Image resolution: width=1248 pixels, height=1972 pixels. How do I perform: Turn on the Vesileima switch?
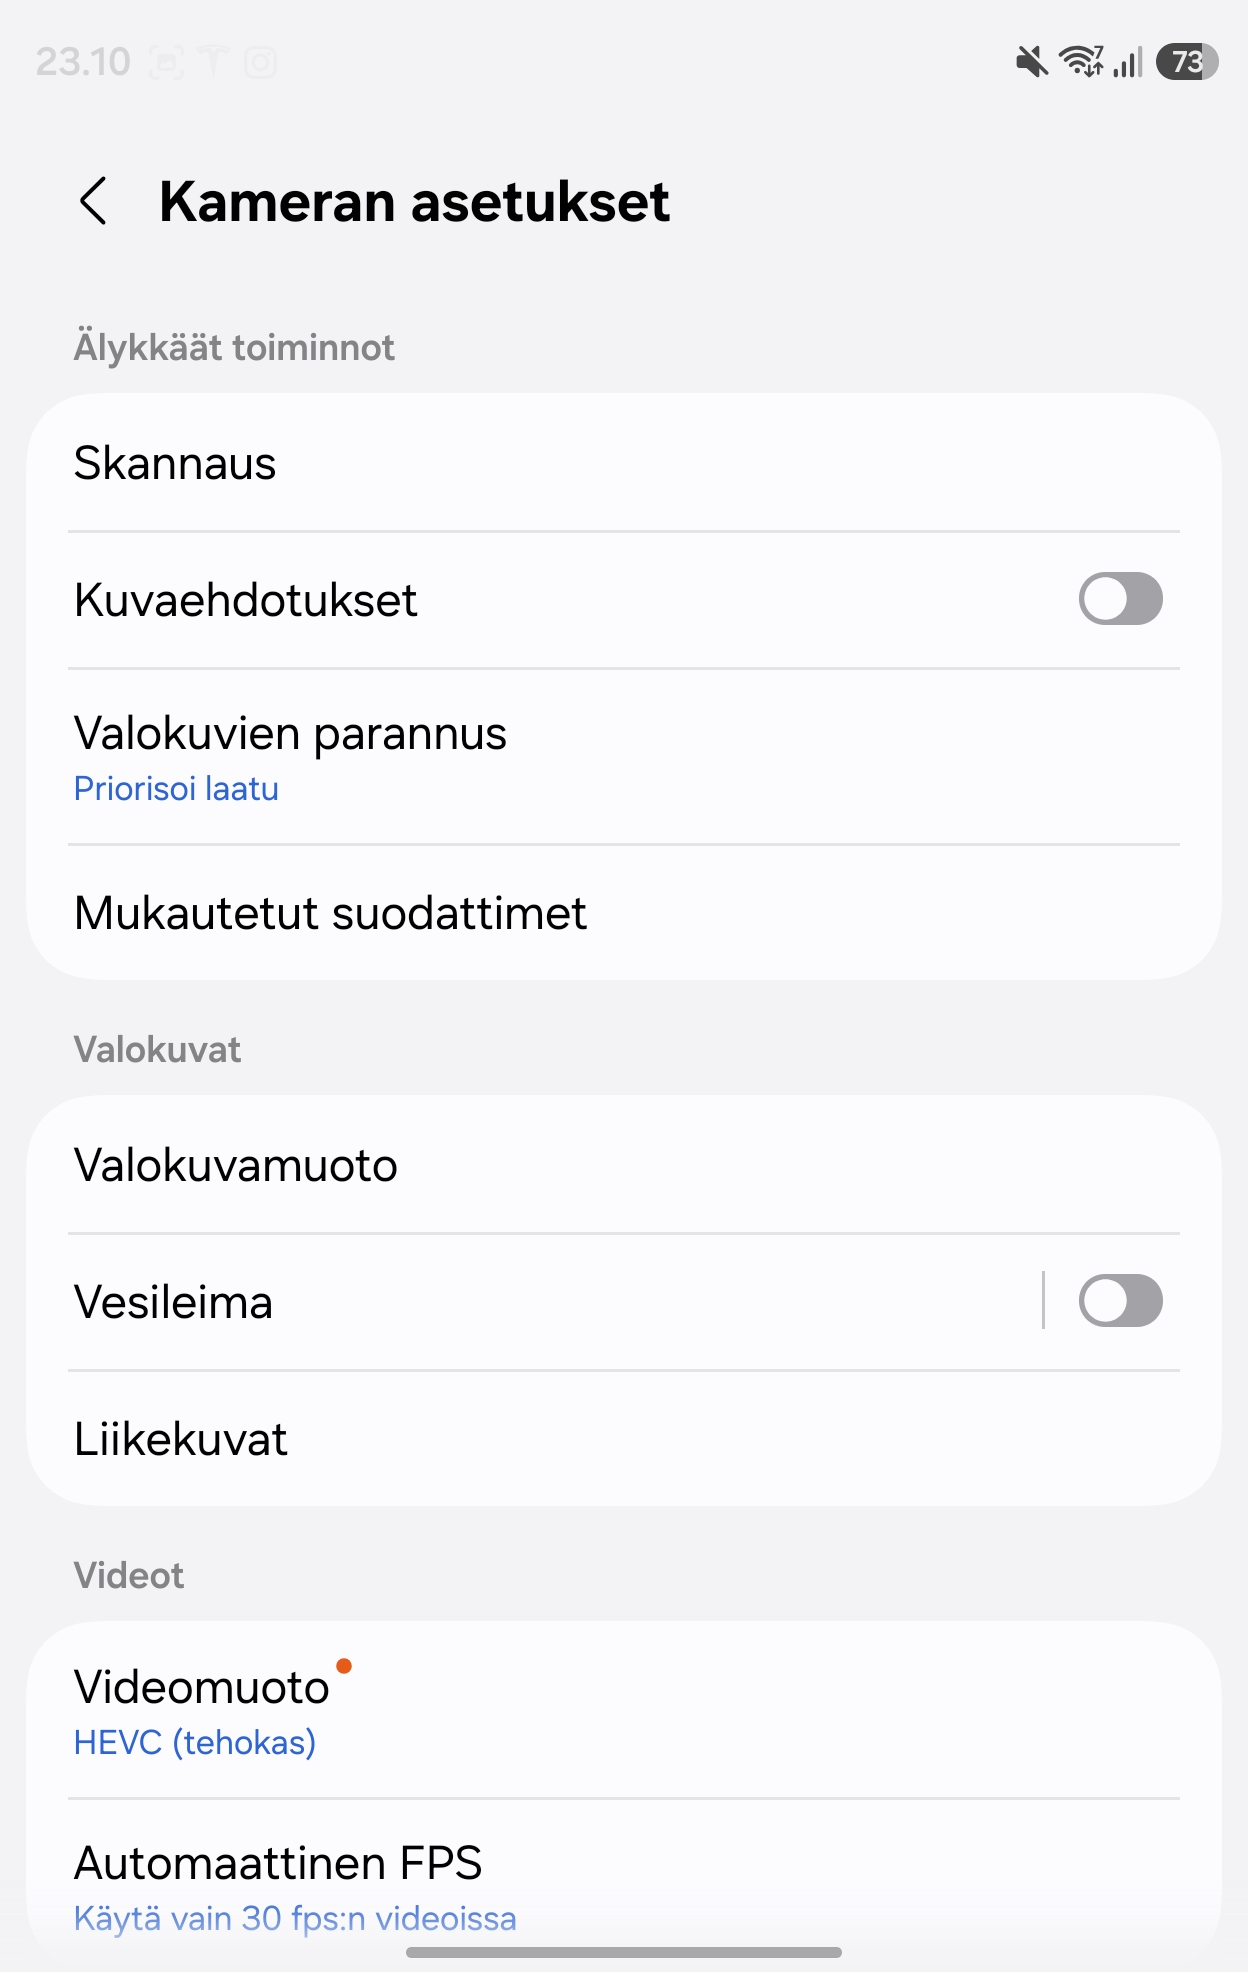(x=1120, y=1301)
